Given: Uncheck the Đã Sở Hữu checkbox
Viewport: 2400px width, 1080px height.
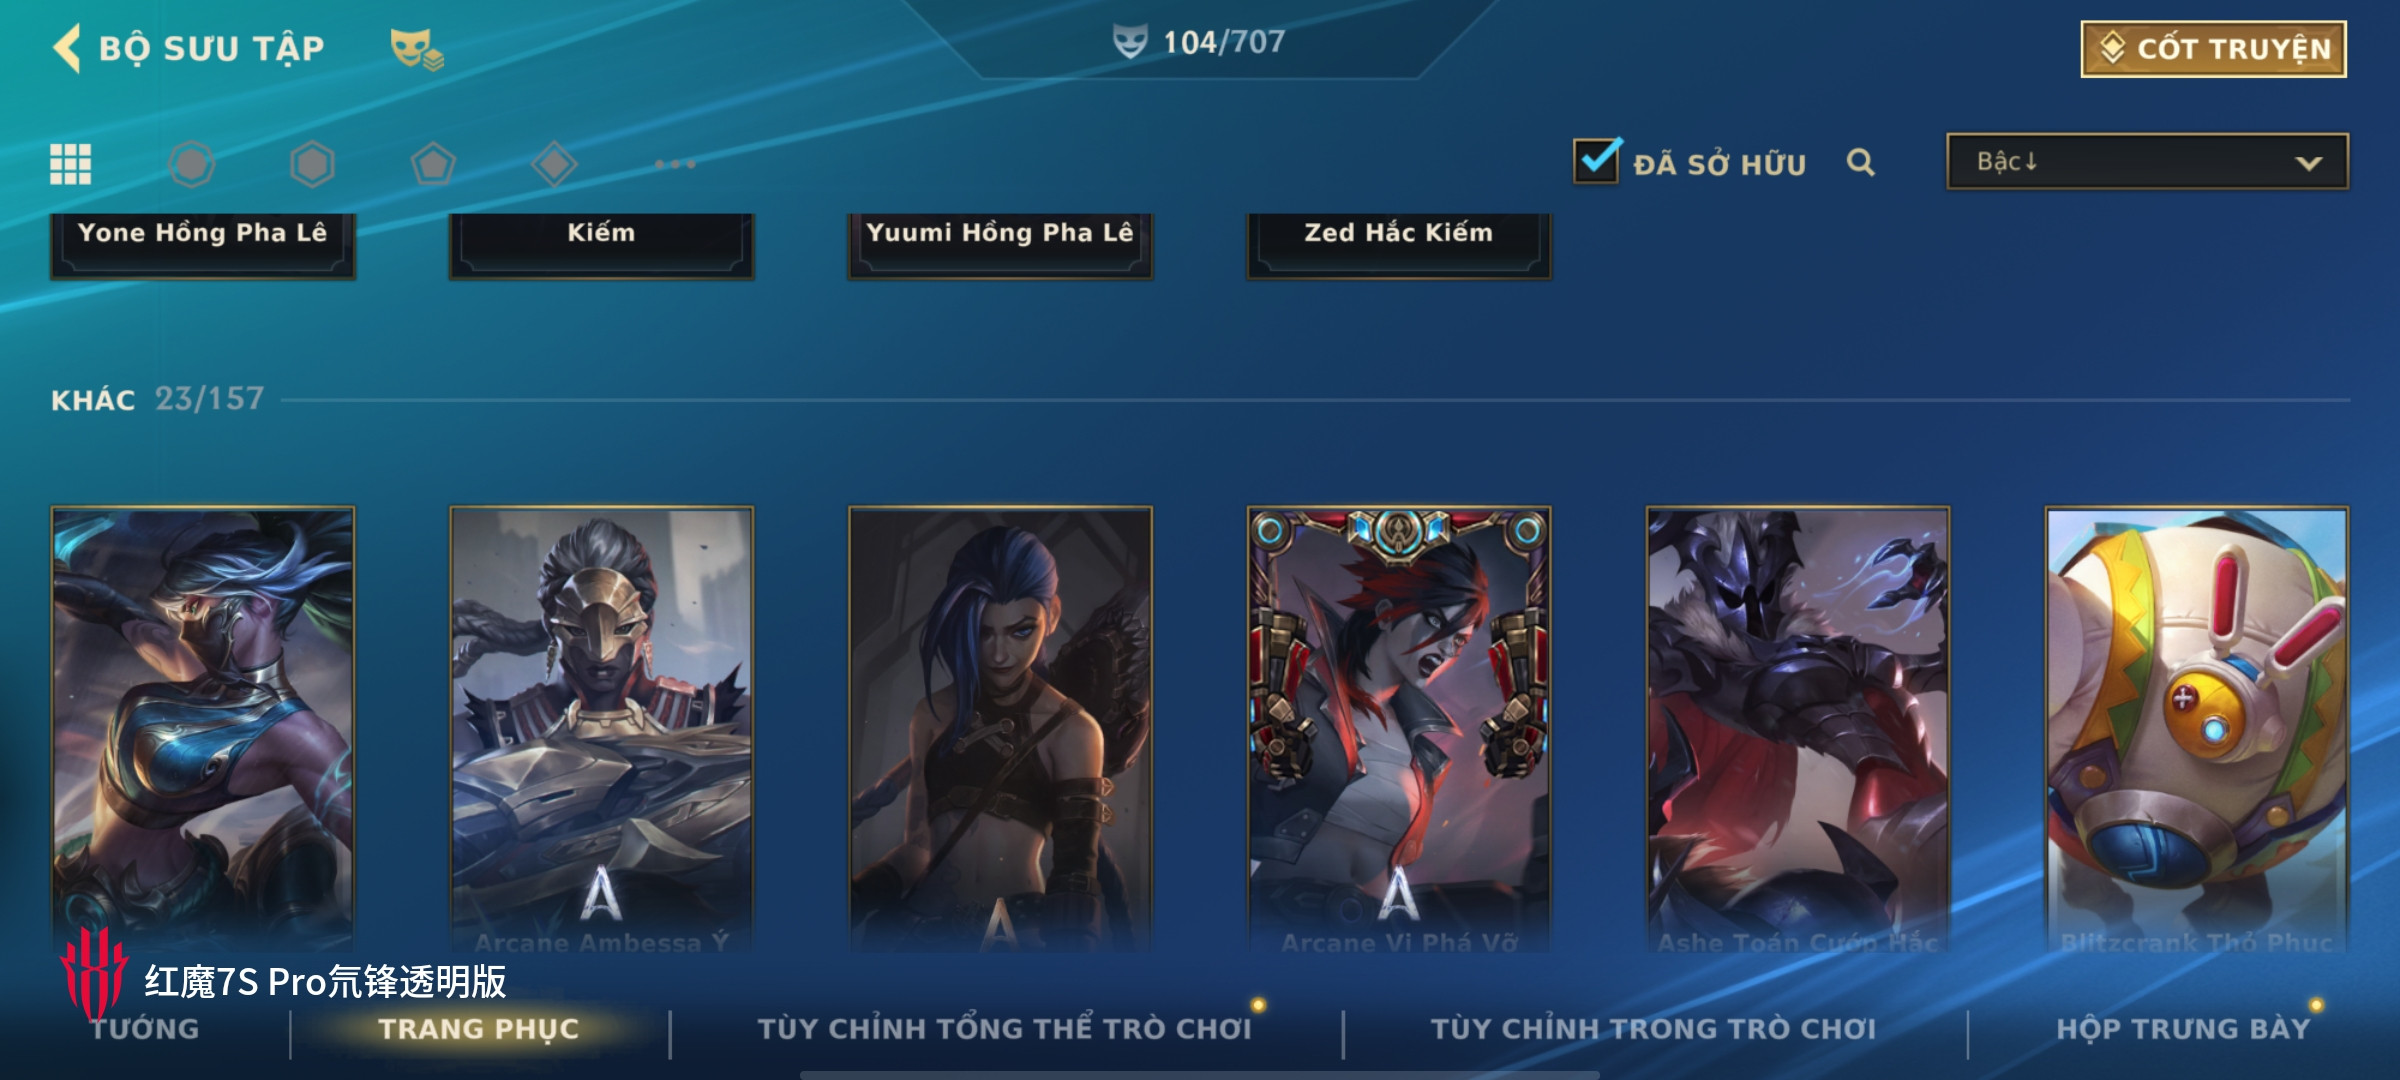Looking at the screenshot, I should click(1597, 160).
